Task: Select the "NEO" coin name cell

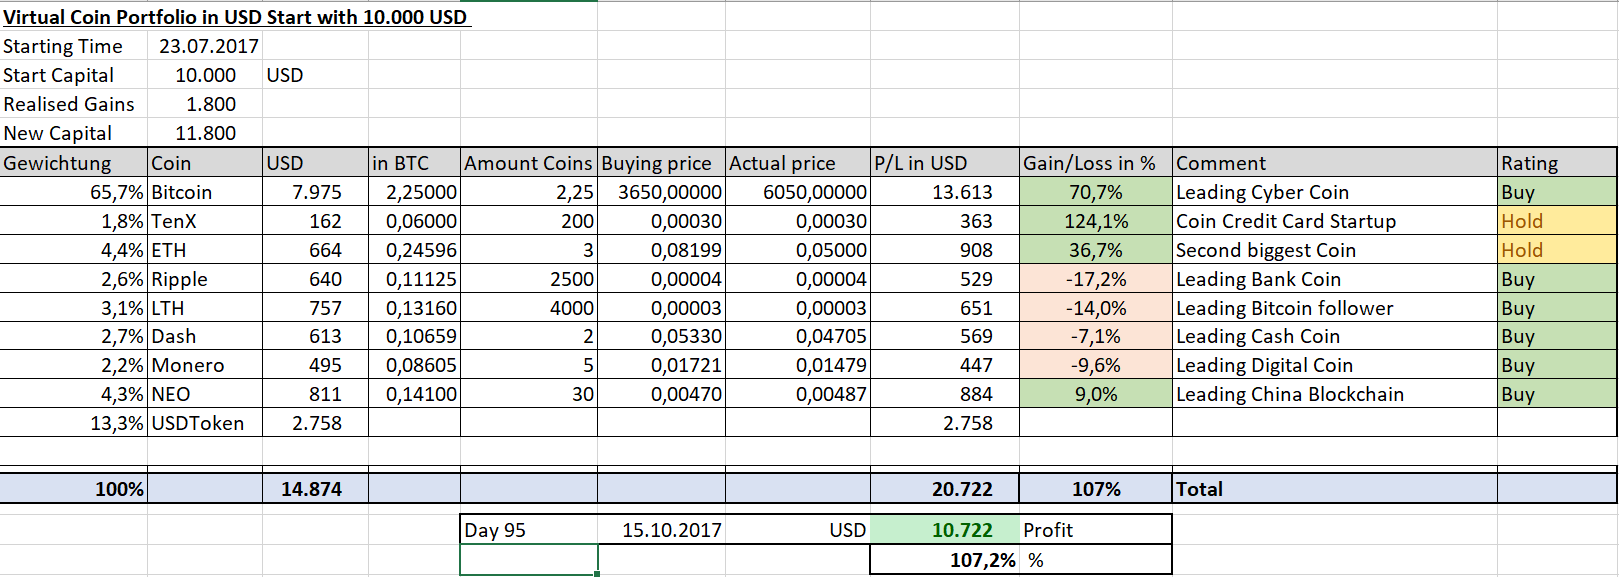Action: coord(205,394)
